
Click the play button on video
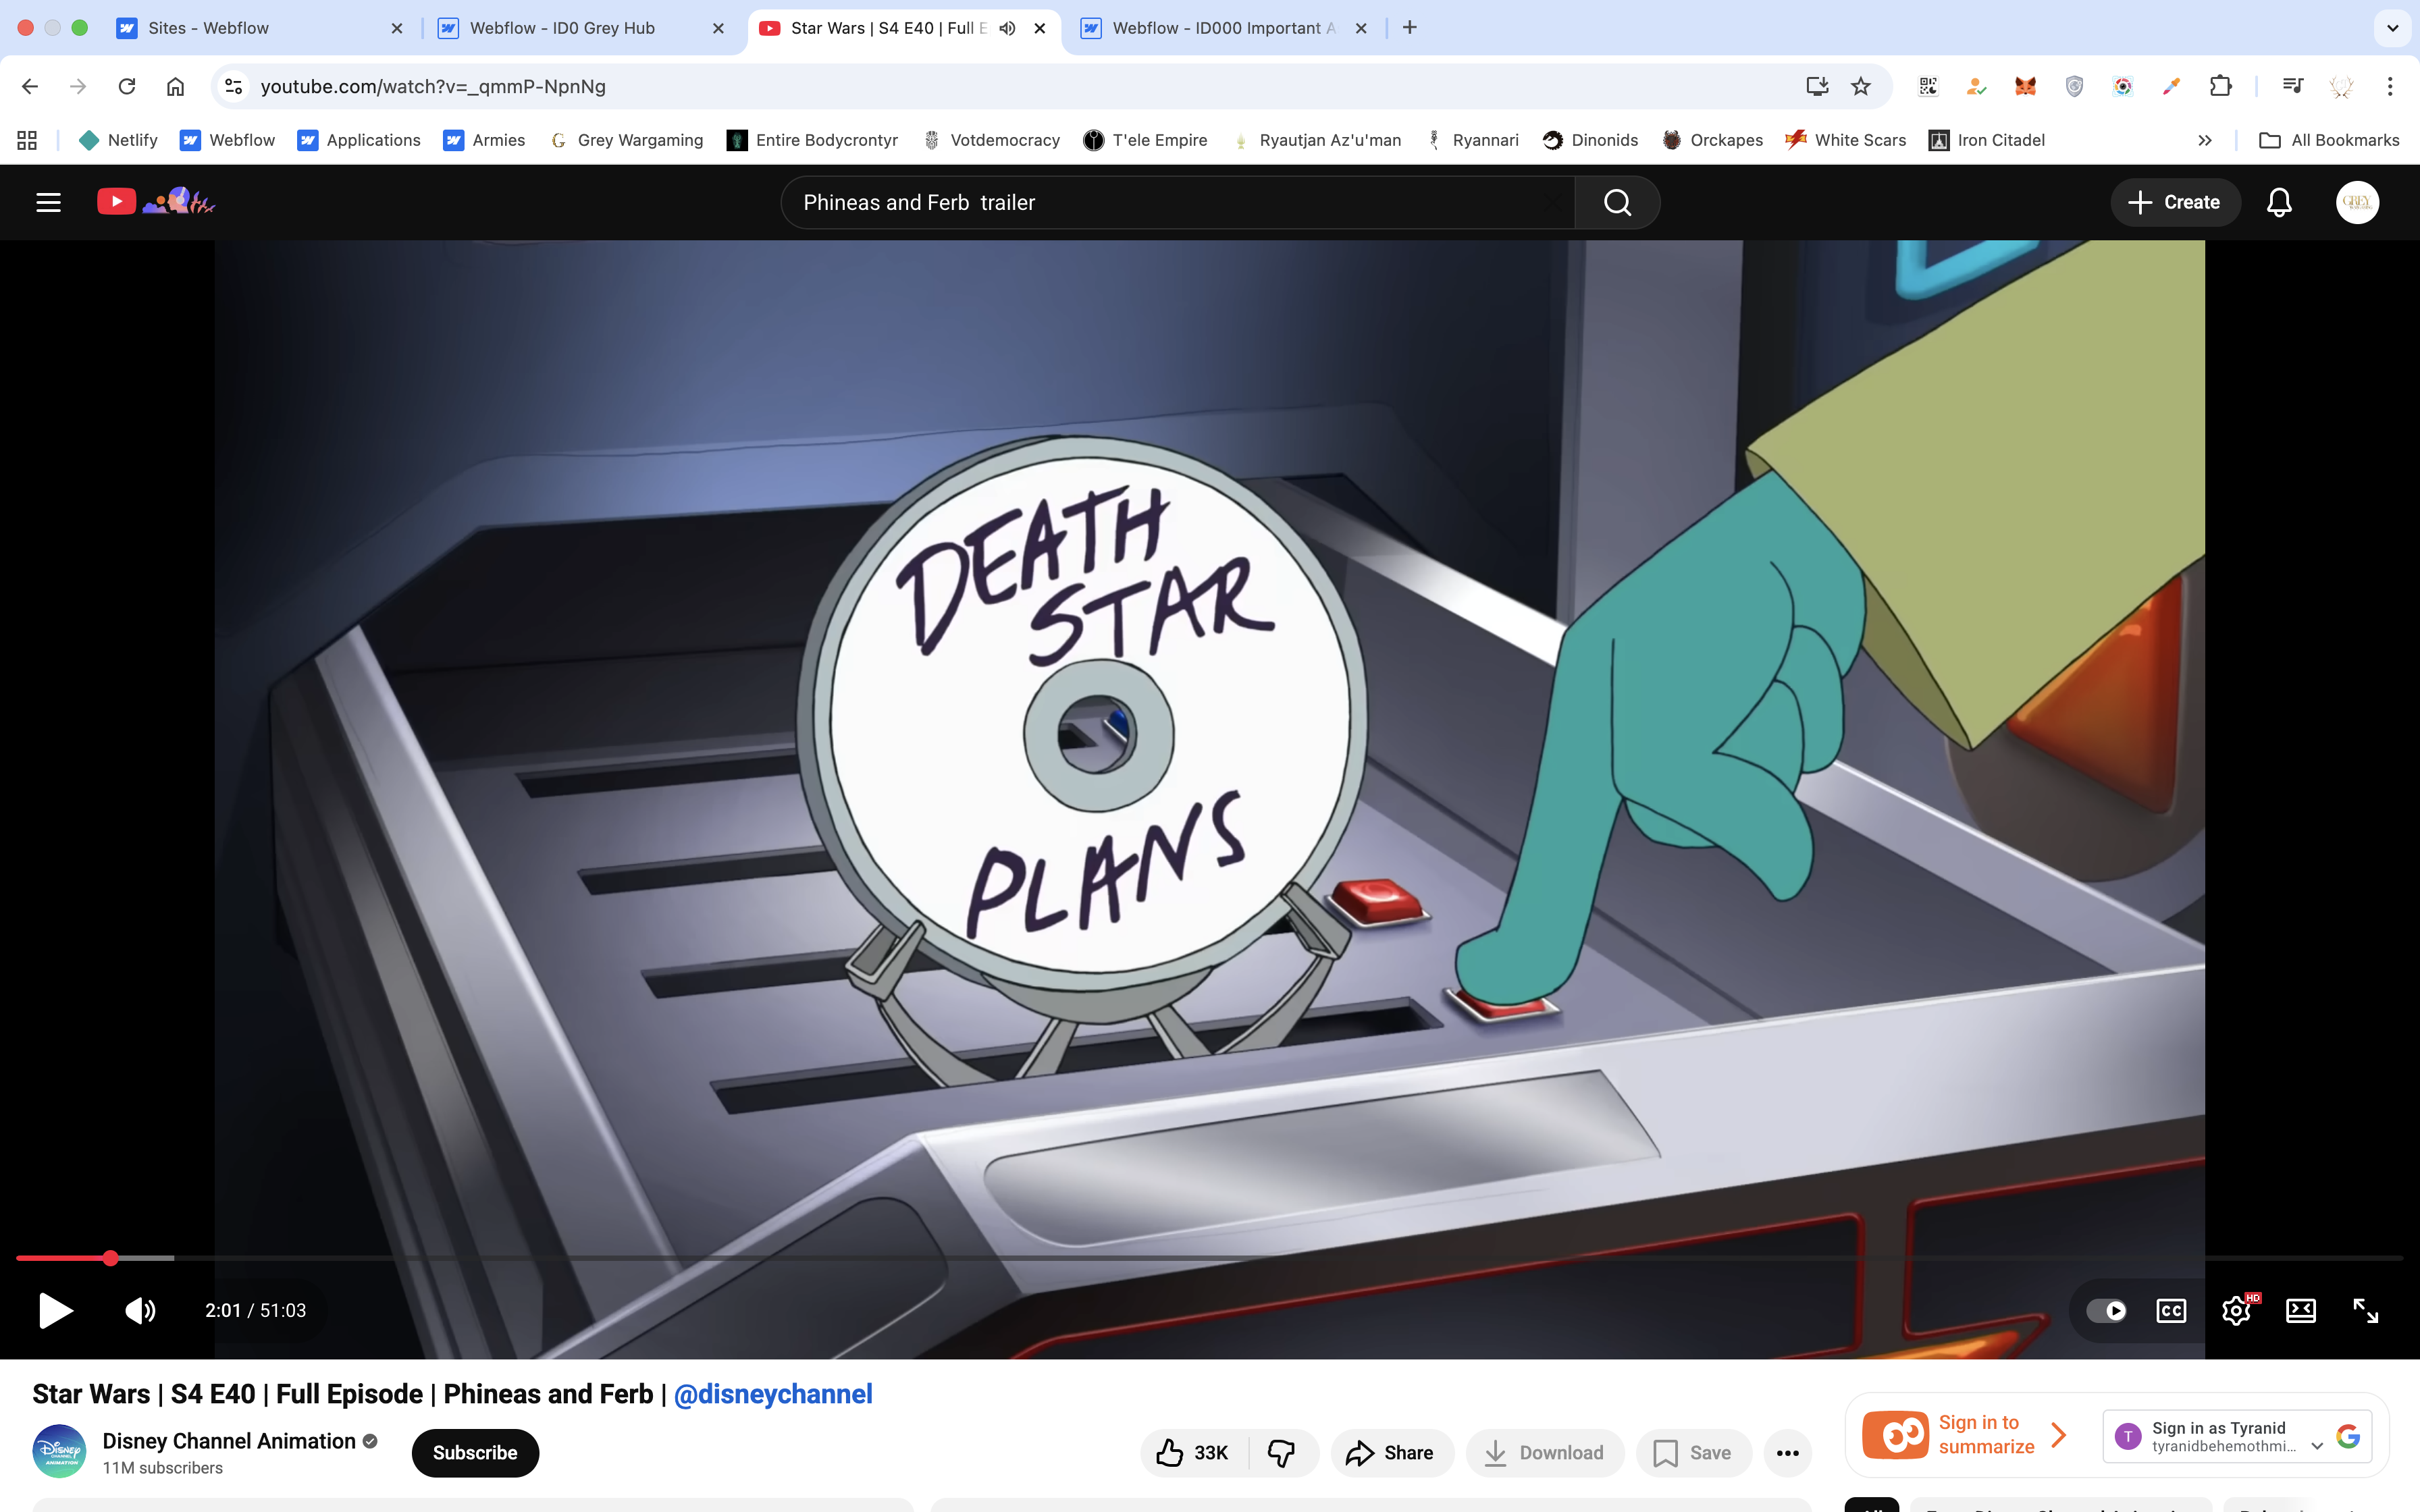click(55, 1310)
